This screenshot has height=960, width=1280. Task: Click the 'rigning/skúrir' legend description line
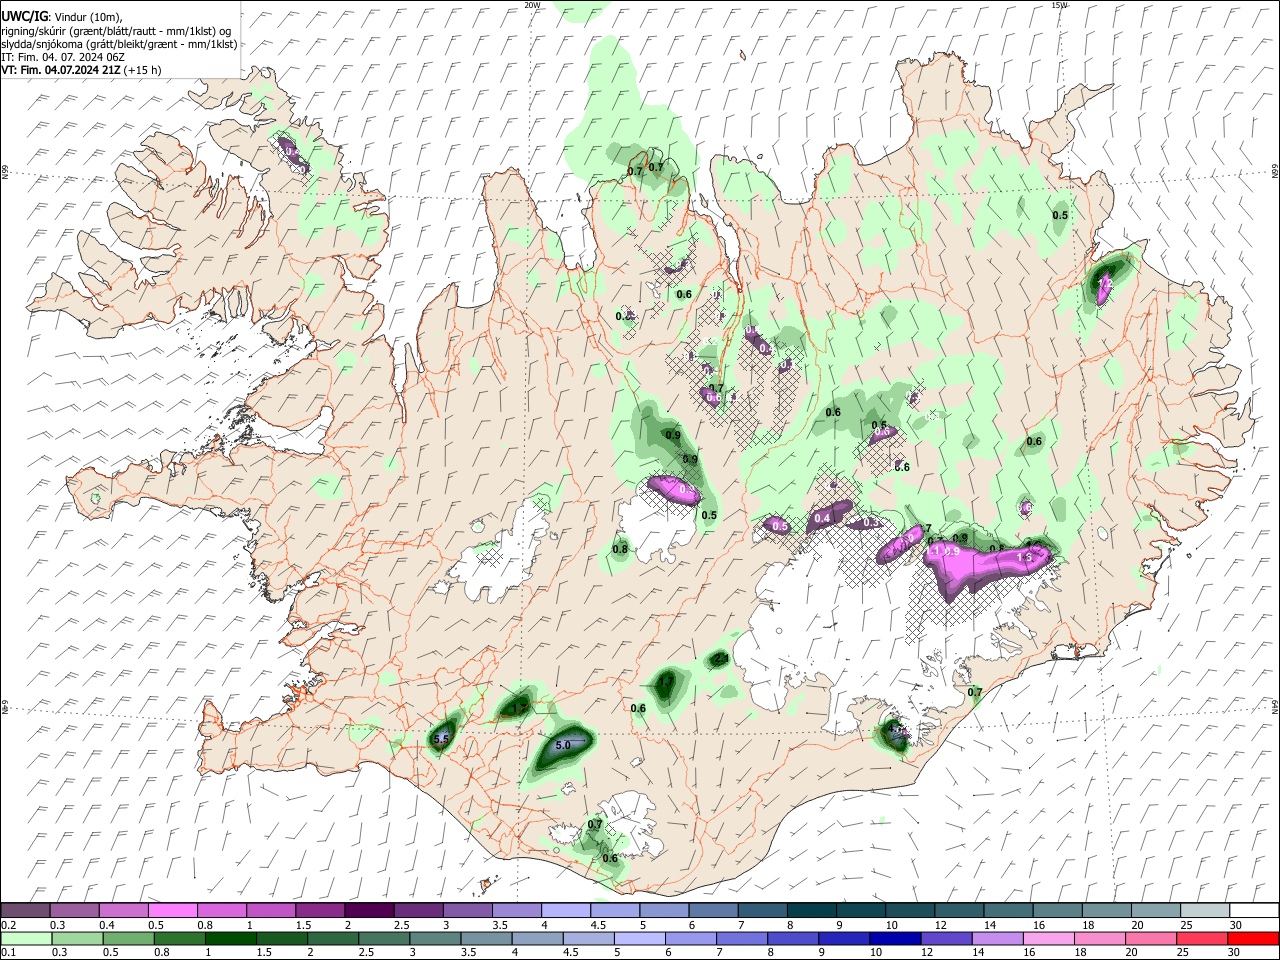pos(116,31)
